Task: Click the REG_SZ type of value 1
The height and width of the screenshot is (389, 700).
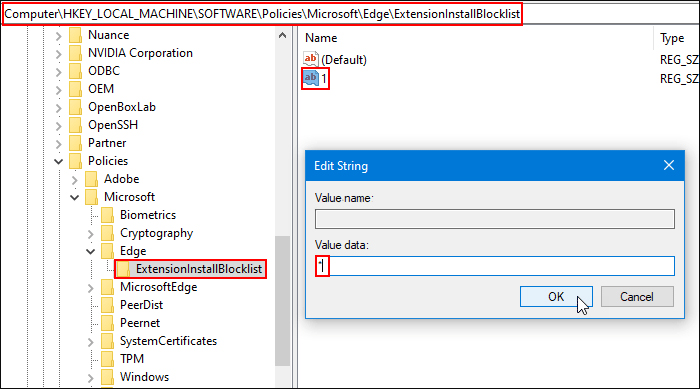Action: click(x=679, y=79)
